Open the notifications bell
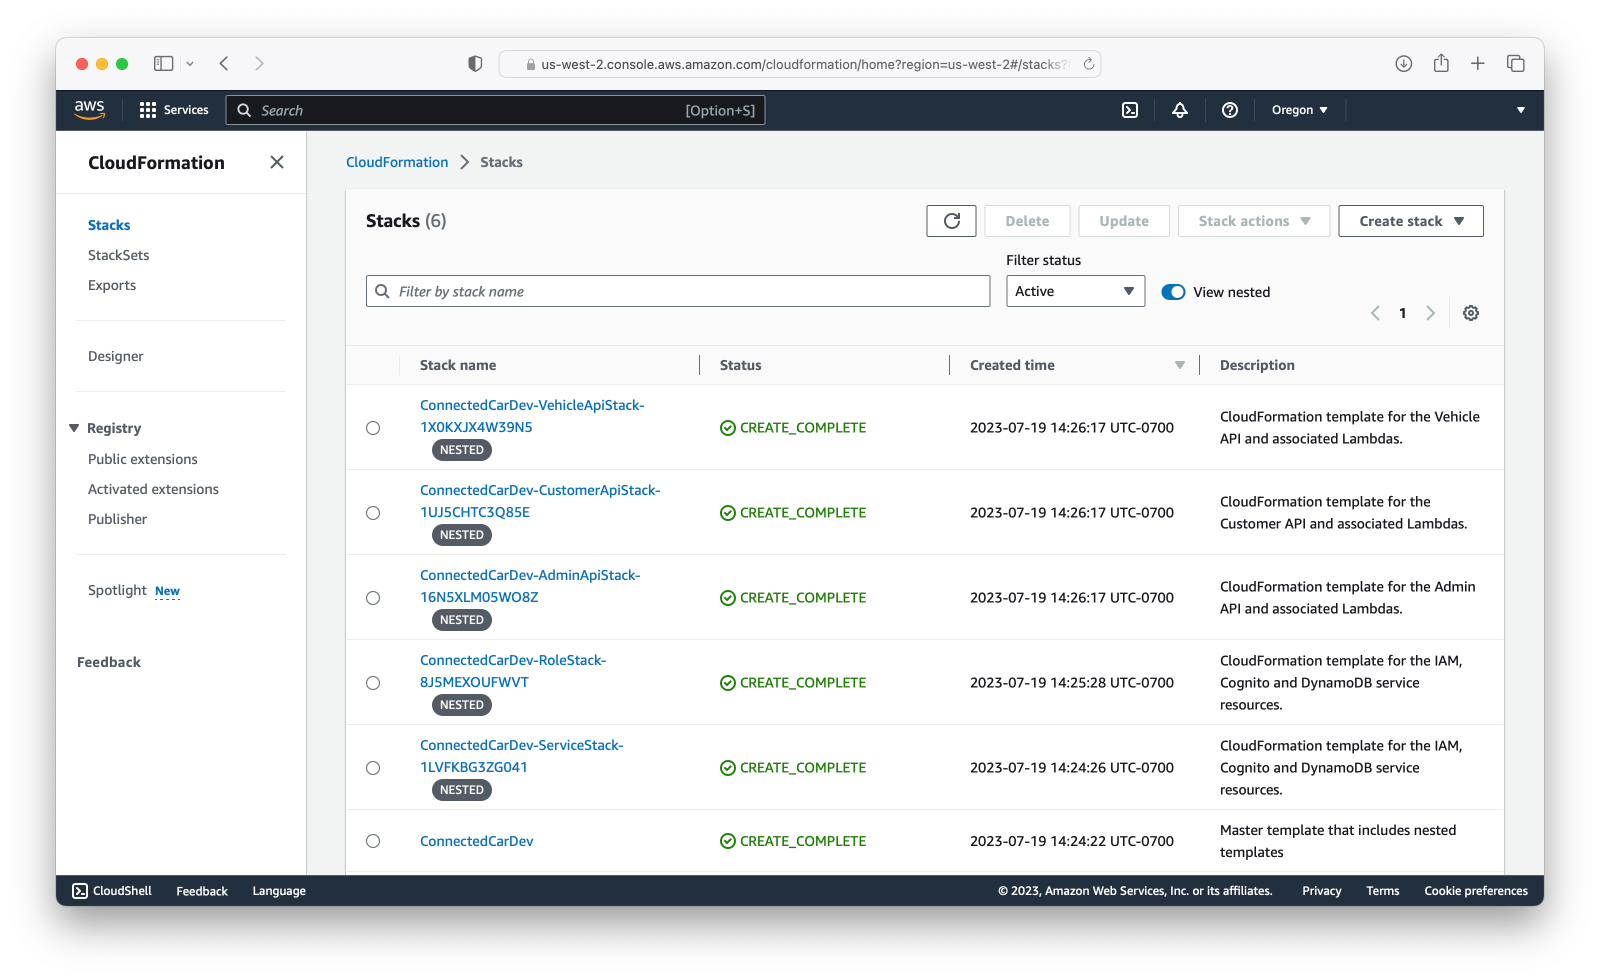Image resolution: width=1600 pixels, height=980 pixels. click(x=1180, y=110)
